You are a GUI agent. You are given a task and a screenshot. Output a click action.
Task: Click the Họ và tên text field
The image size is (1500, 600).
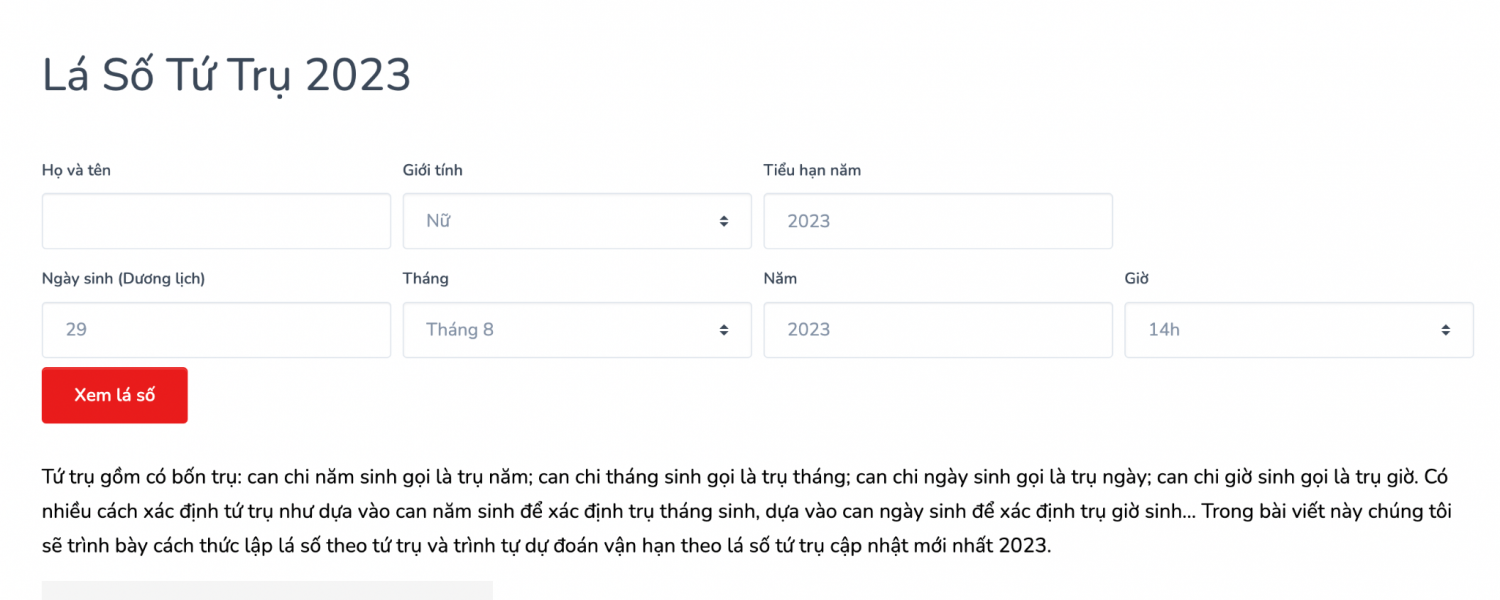tap(216, 221)
